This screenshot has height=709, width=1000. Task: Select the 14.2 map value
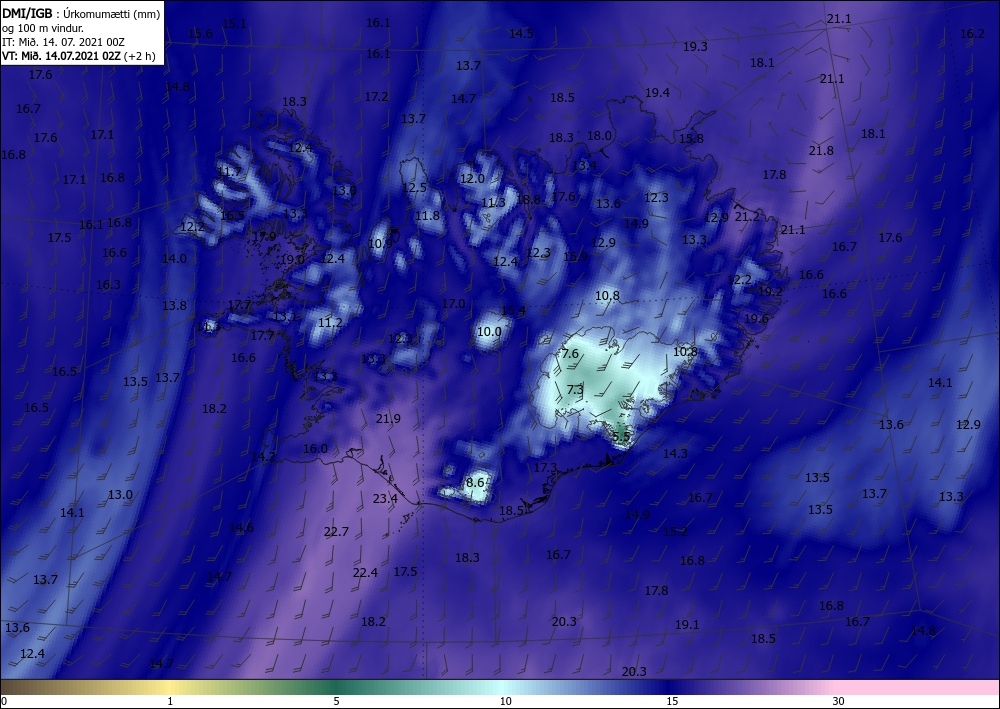tap(263, 457)
